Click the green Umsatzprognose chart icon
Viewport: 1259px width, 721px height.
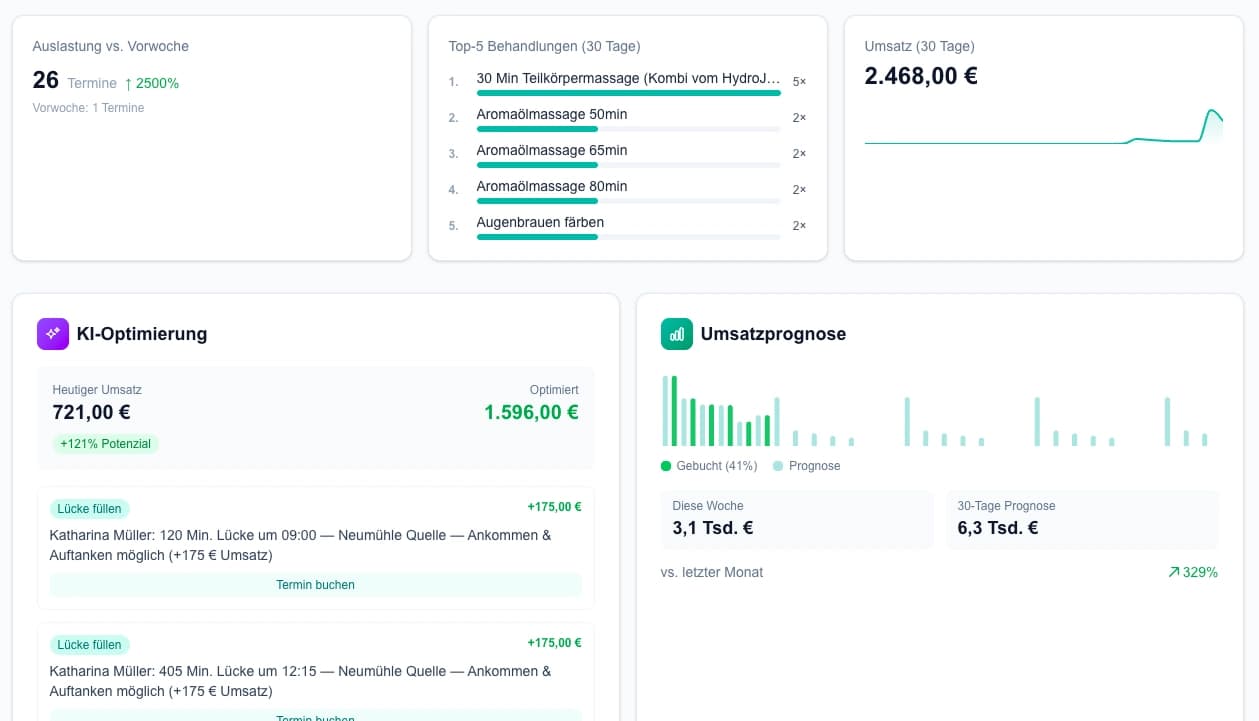click(676, 334)
